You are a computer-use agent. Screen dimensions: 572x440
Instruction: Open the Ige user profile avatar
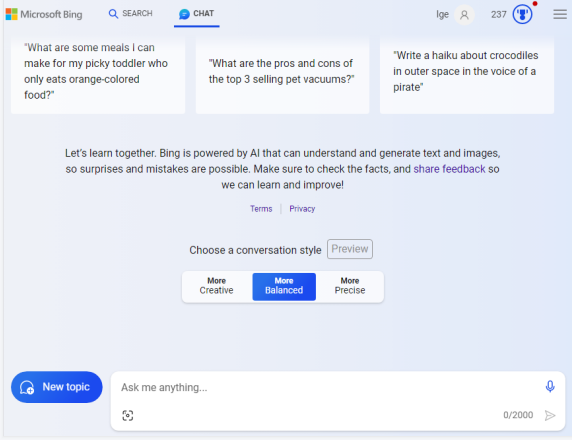click(464, 15)
